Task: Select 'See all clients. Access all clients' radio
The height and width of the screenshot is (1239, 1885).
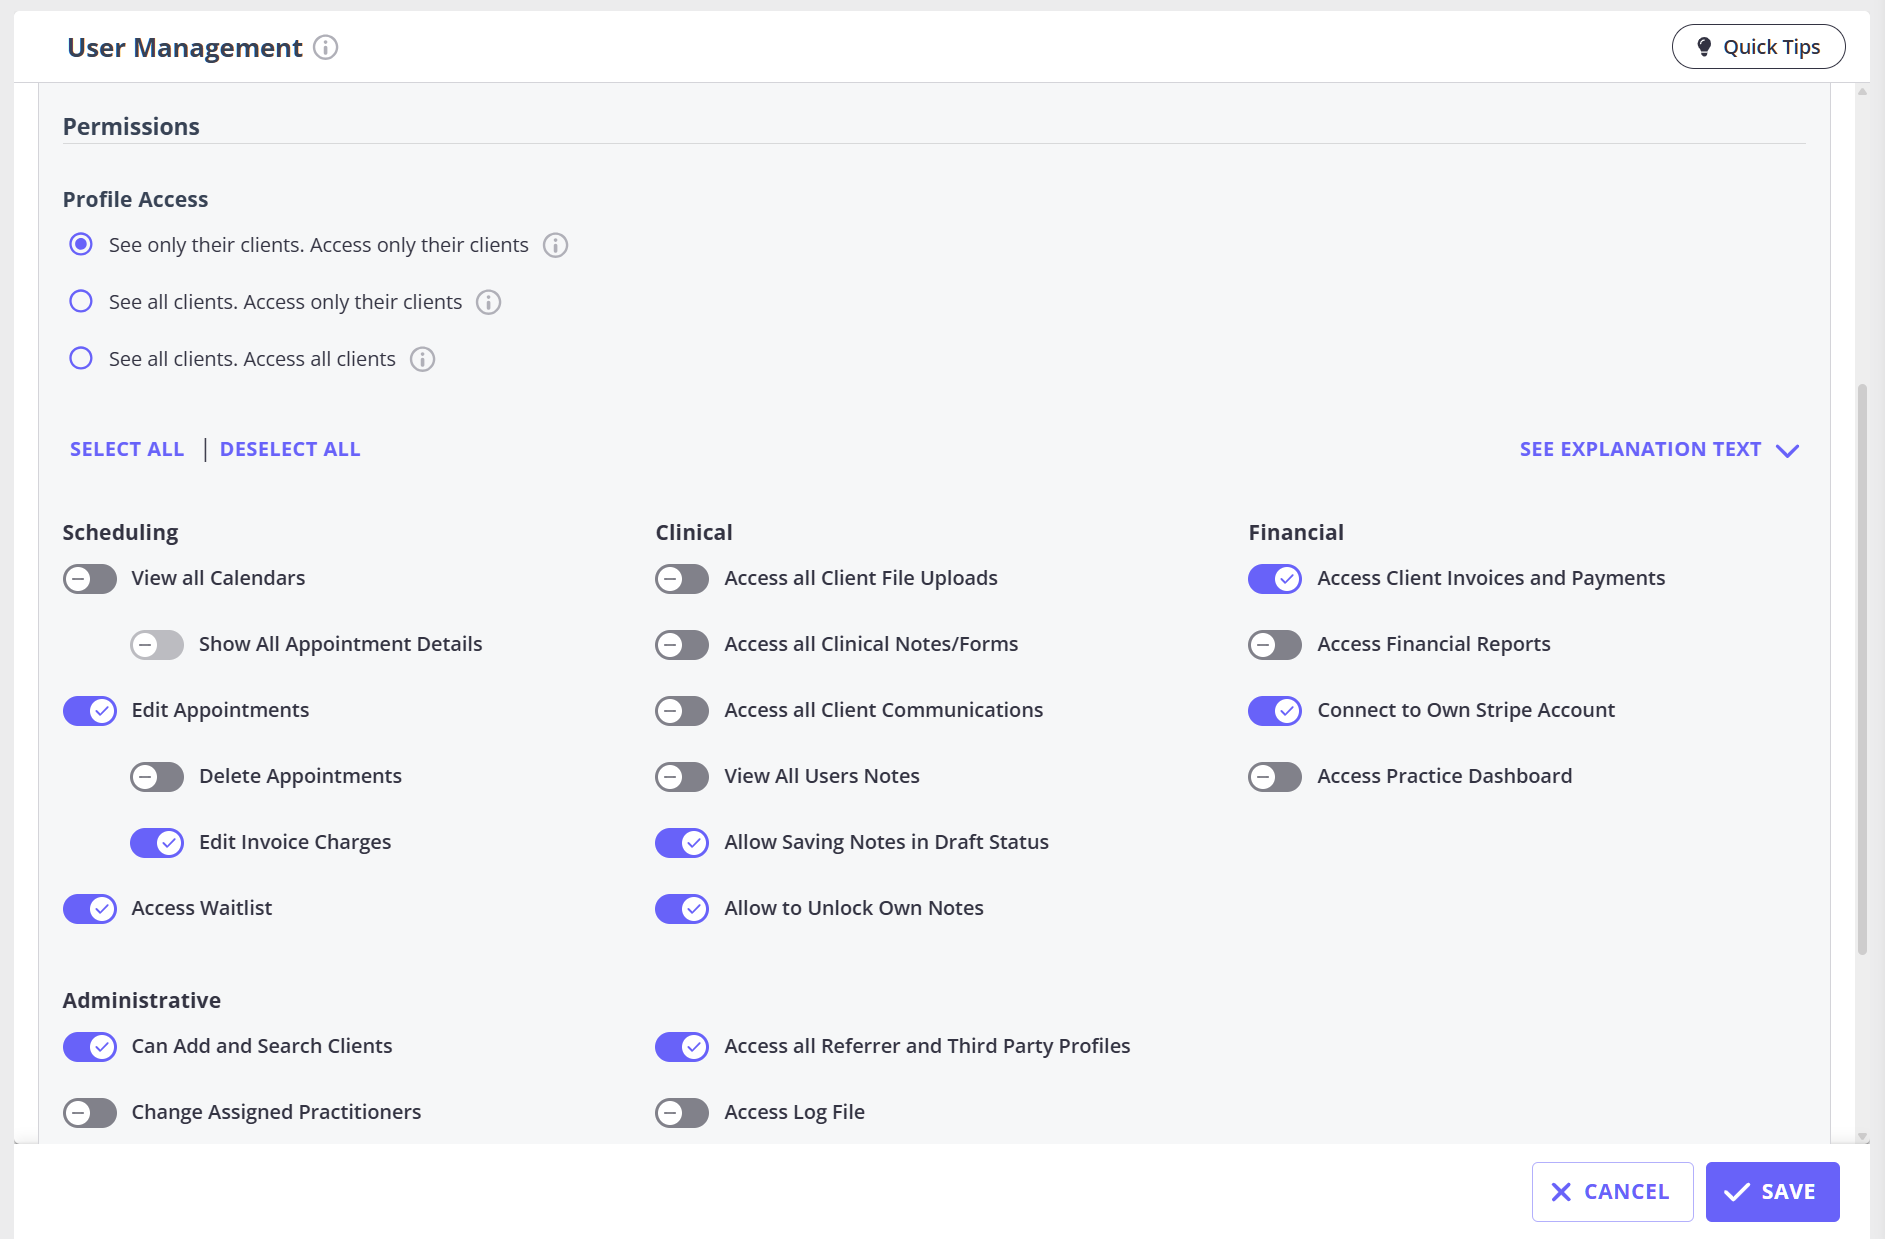Action: 81,358
